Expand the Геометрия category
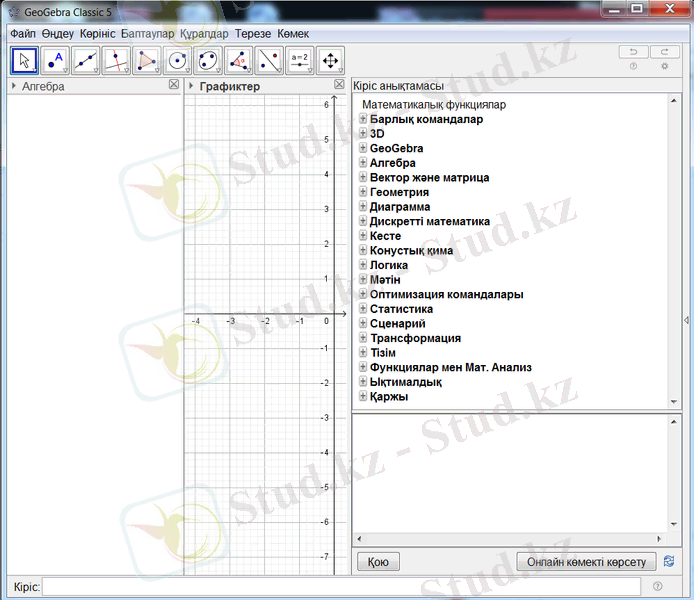Image resolution: width=694 pixels, height=600 pixels. click(363, 192)
